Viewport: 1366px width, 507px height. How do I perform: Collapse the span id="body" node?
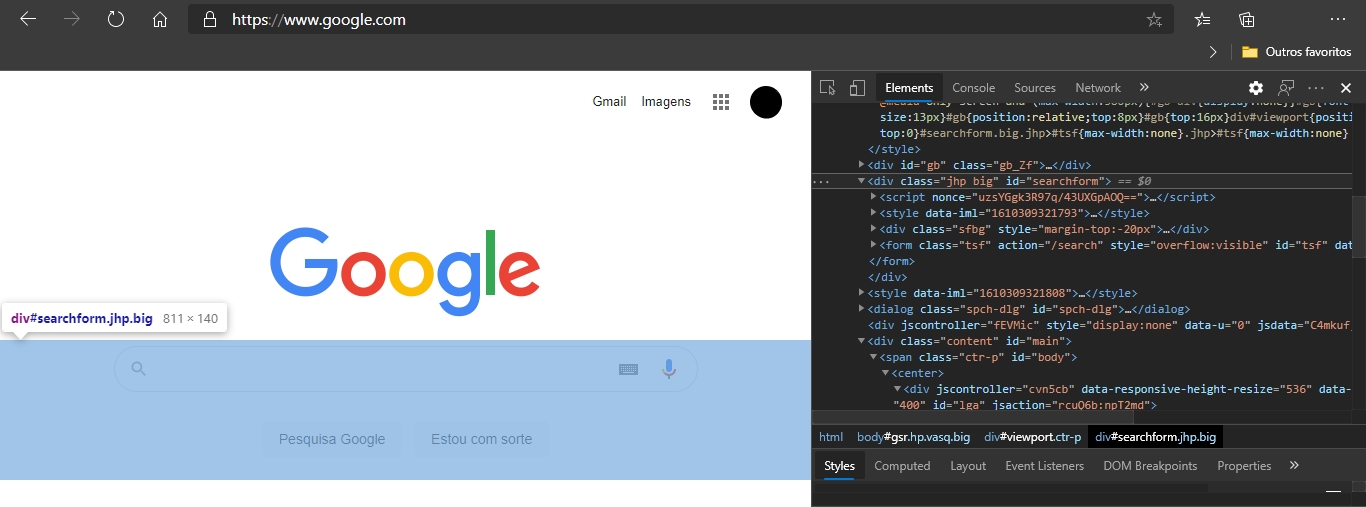[874, 357]
